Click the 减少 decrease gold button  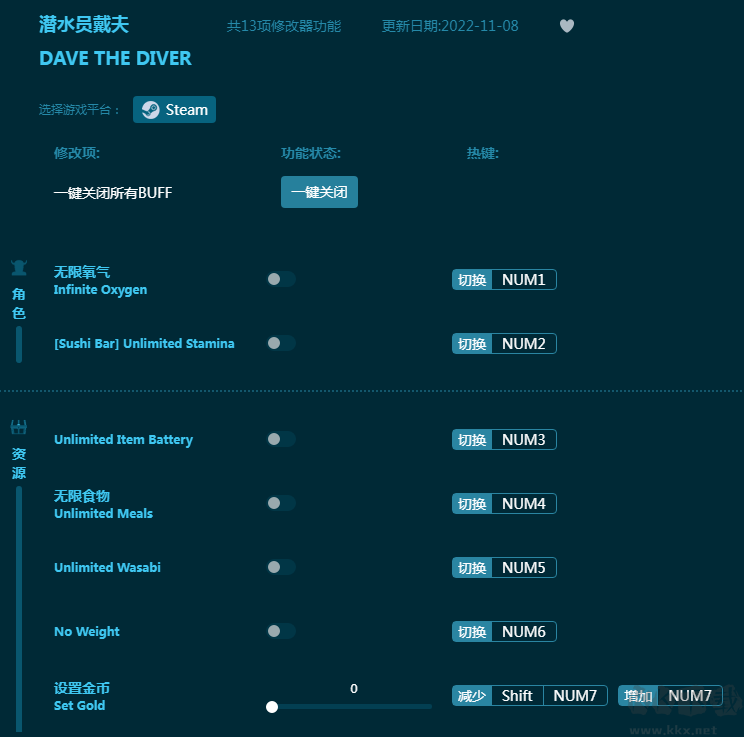pos(472,696)
